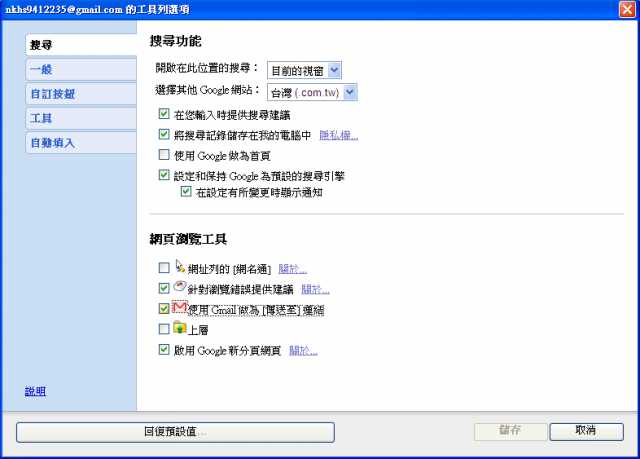Open 關於 link beside 針對瀏覽錯誤提供建議
This screenshot has height=459, width=640.
[315, 289]
